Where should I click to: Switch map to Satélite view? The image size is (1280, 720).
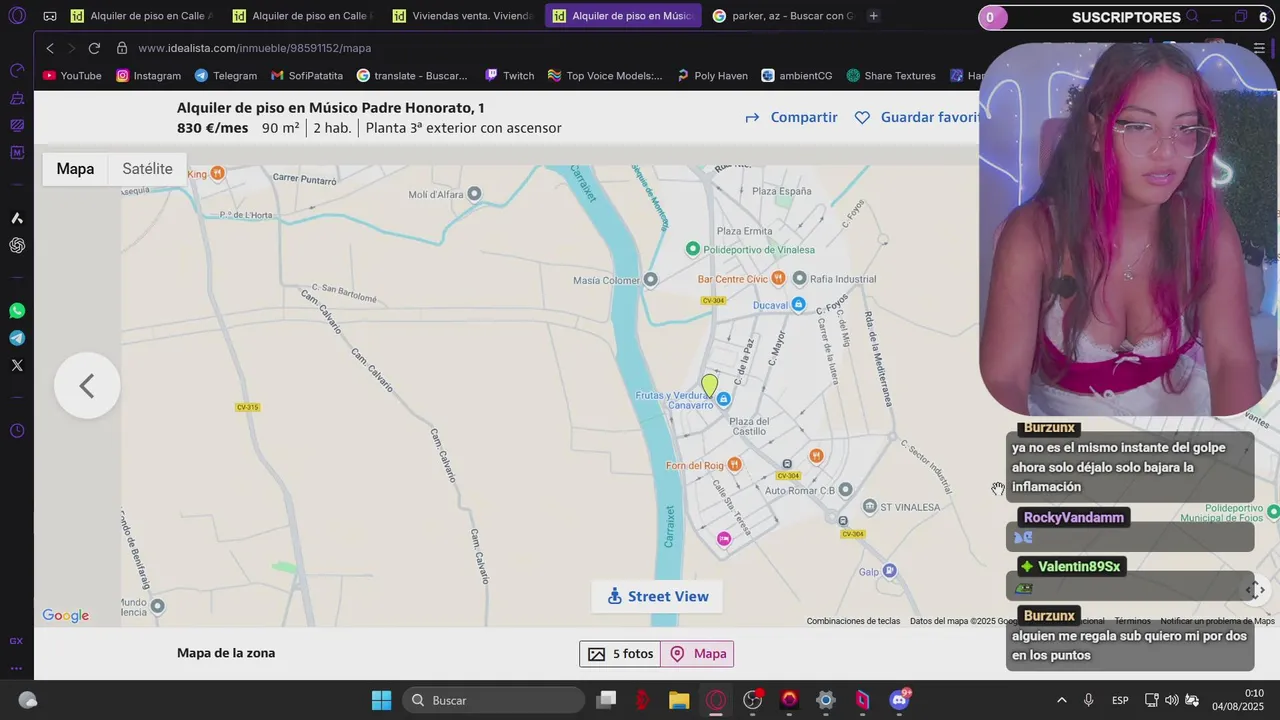[x=147, y=169]
